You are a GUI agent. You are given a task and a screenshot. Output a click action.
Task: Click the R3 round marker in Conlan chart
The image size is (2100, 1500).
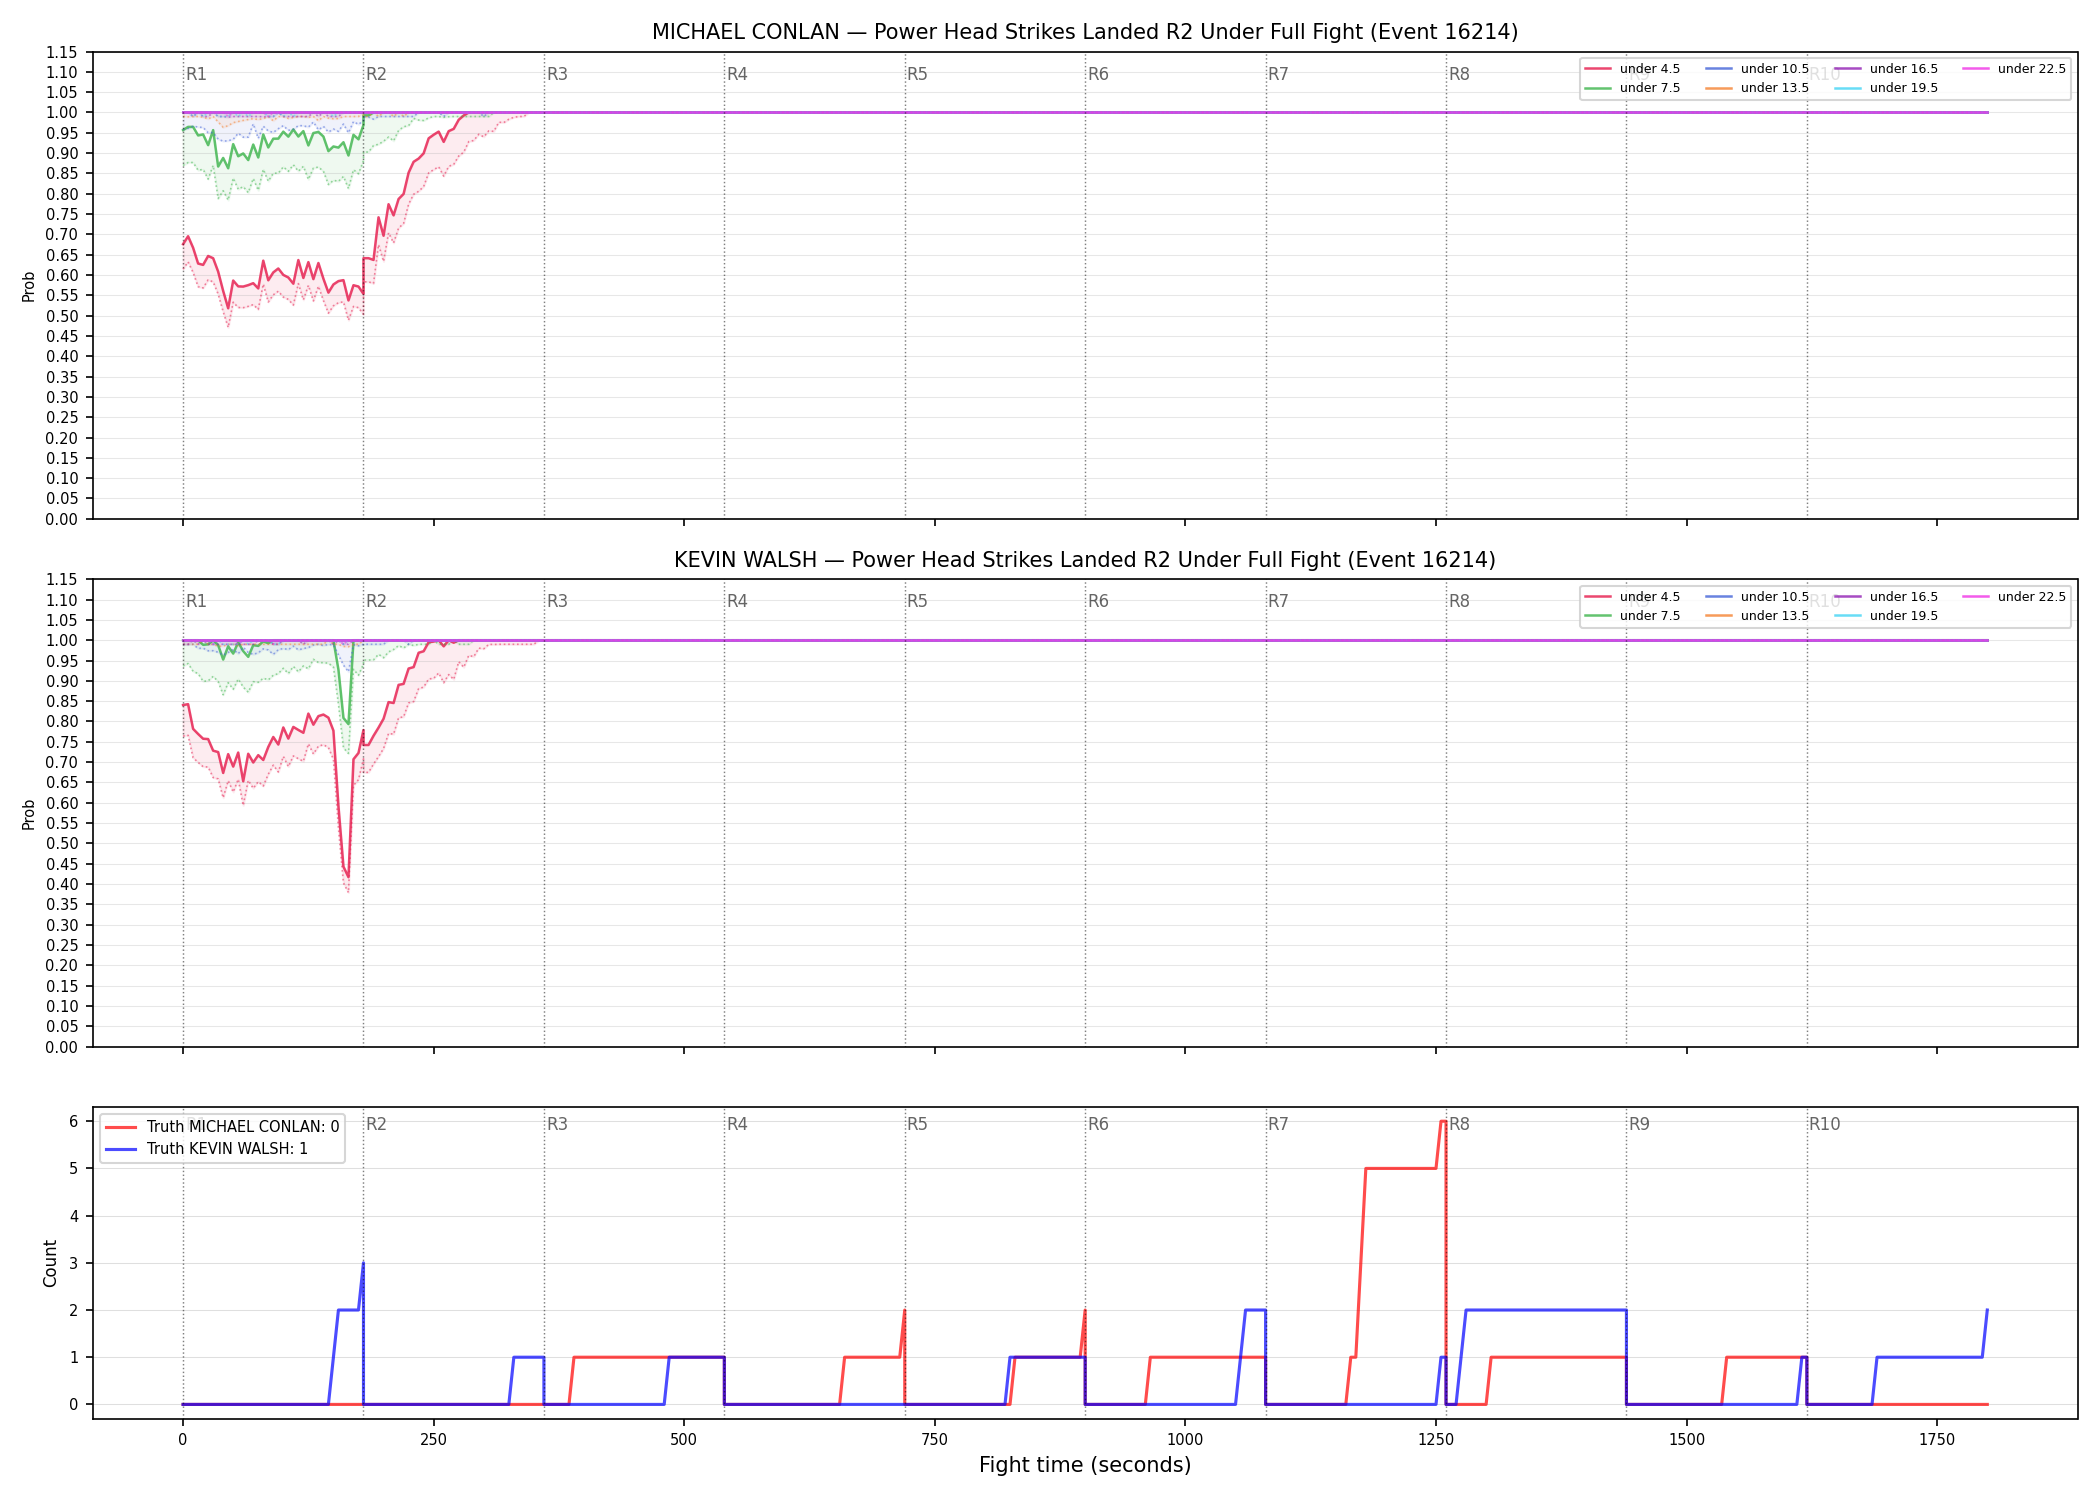[x=557, y=74]
